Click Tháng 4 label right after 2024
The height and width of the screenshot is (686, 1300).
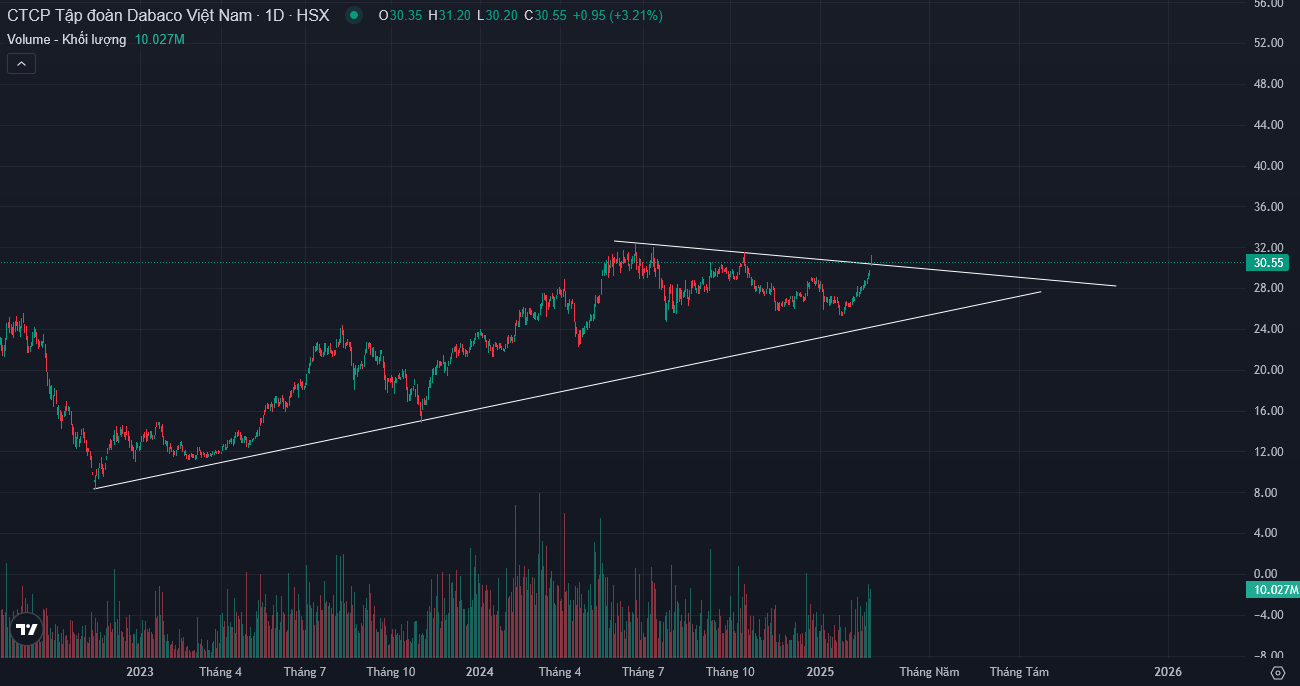(560, 672)
